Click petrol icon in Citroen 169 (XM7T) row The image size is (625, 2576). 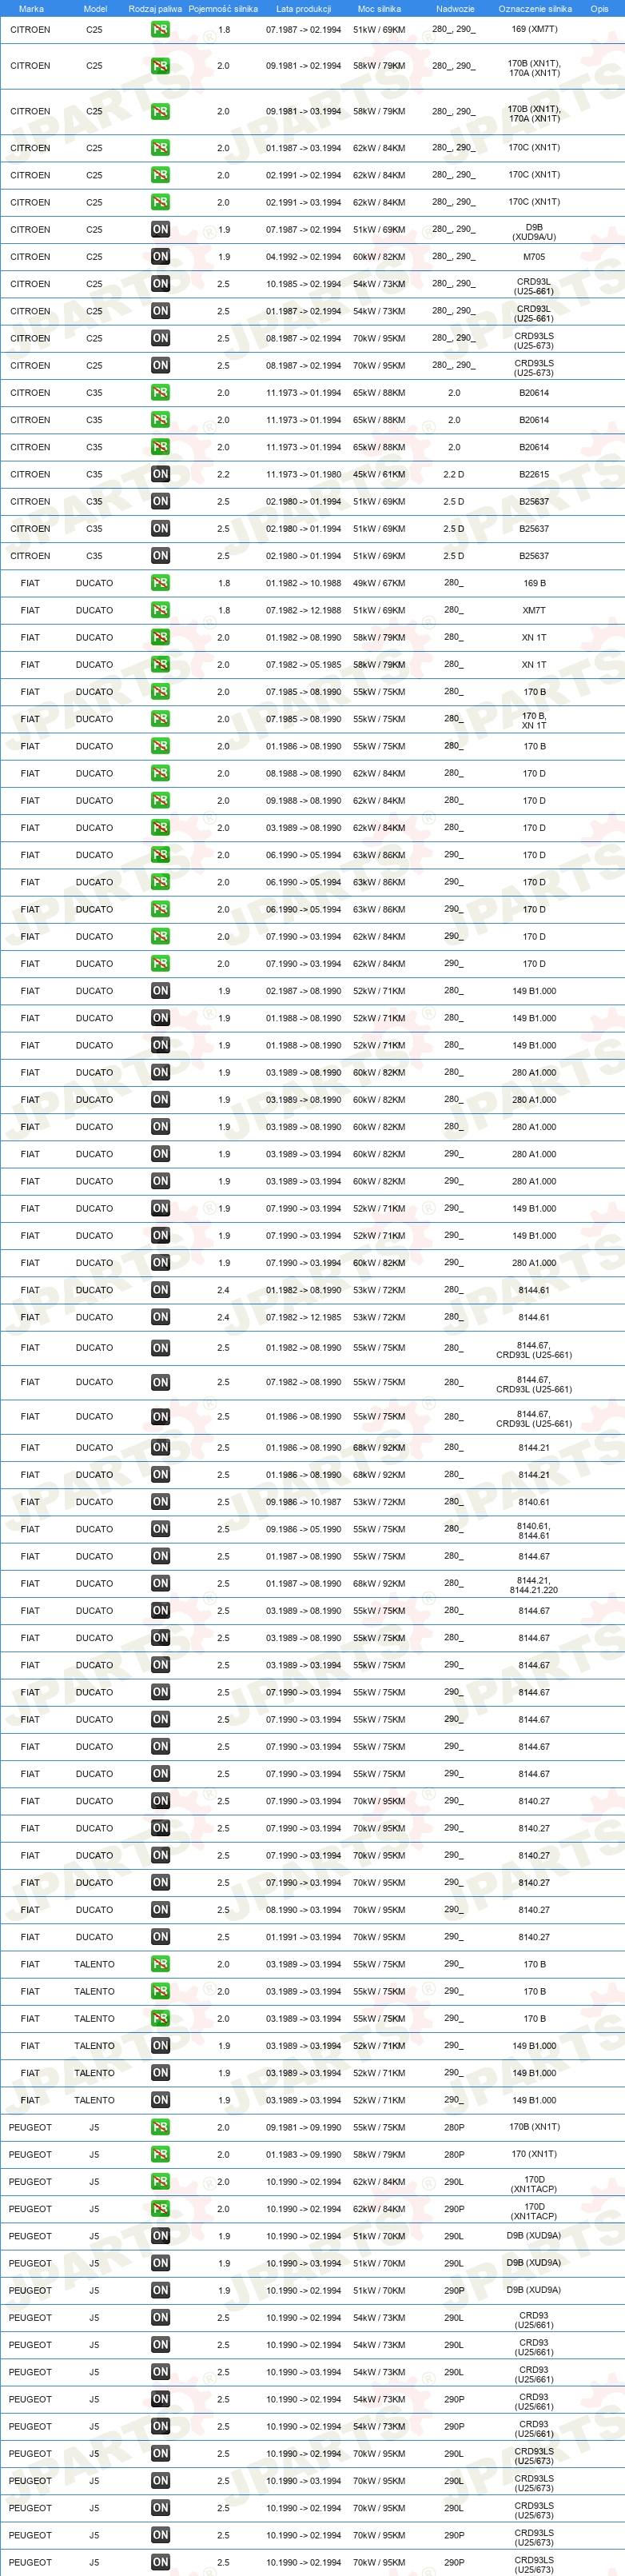[x=160, y=30]
